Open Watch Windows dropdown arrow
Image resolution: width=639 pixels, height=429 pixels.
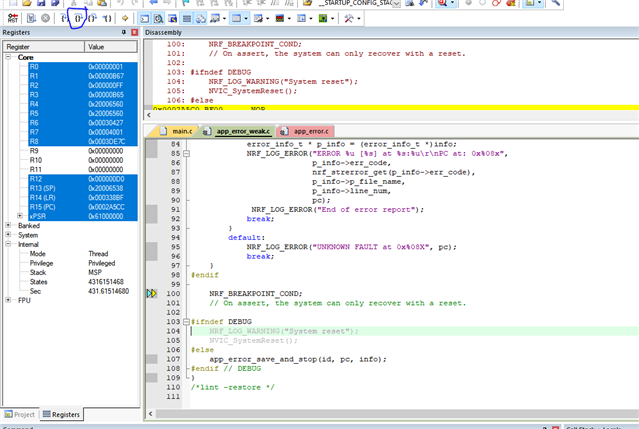coord(224,18)
